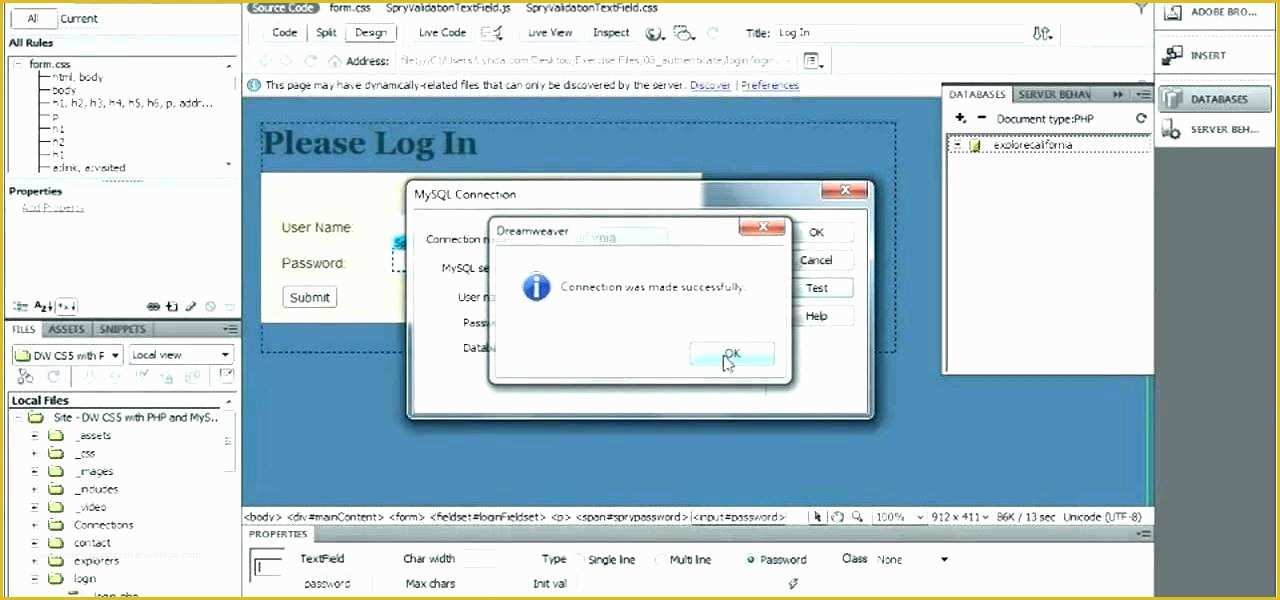This screenshot has height=600, width=1280.
Task: Select the Source Code tab
Action: pyautogui.click(x=283, y=7)
